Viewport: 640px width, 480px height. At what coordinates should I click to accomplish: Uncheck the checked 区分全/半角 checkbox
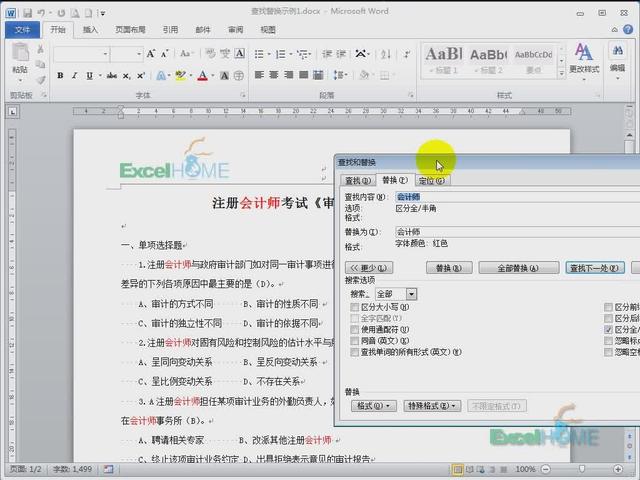tap(608, 329)
